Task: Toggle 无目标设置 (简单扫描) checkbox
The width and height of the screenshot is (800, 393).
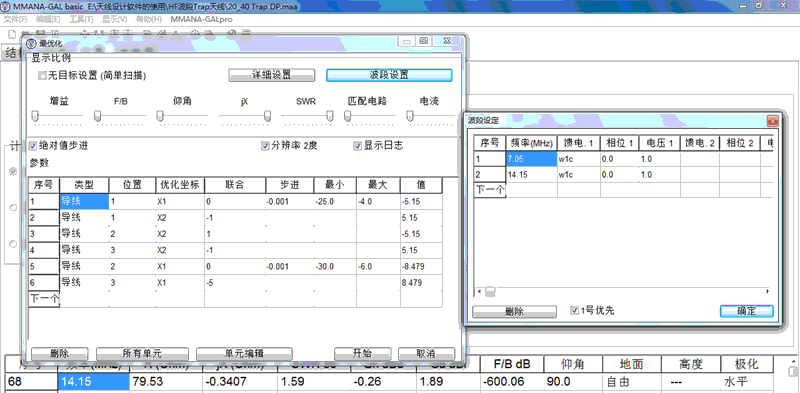Action: [x=42, y=76]
